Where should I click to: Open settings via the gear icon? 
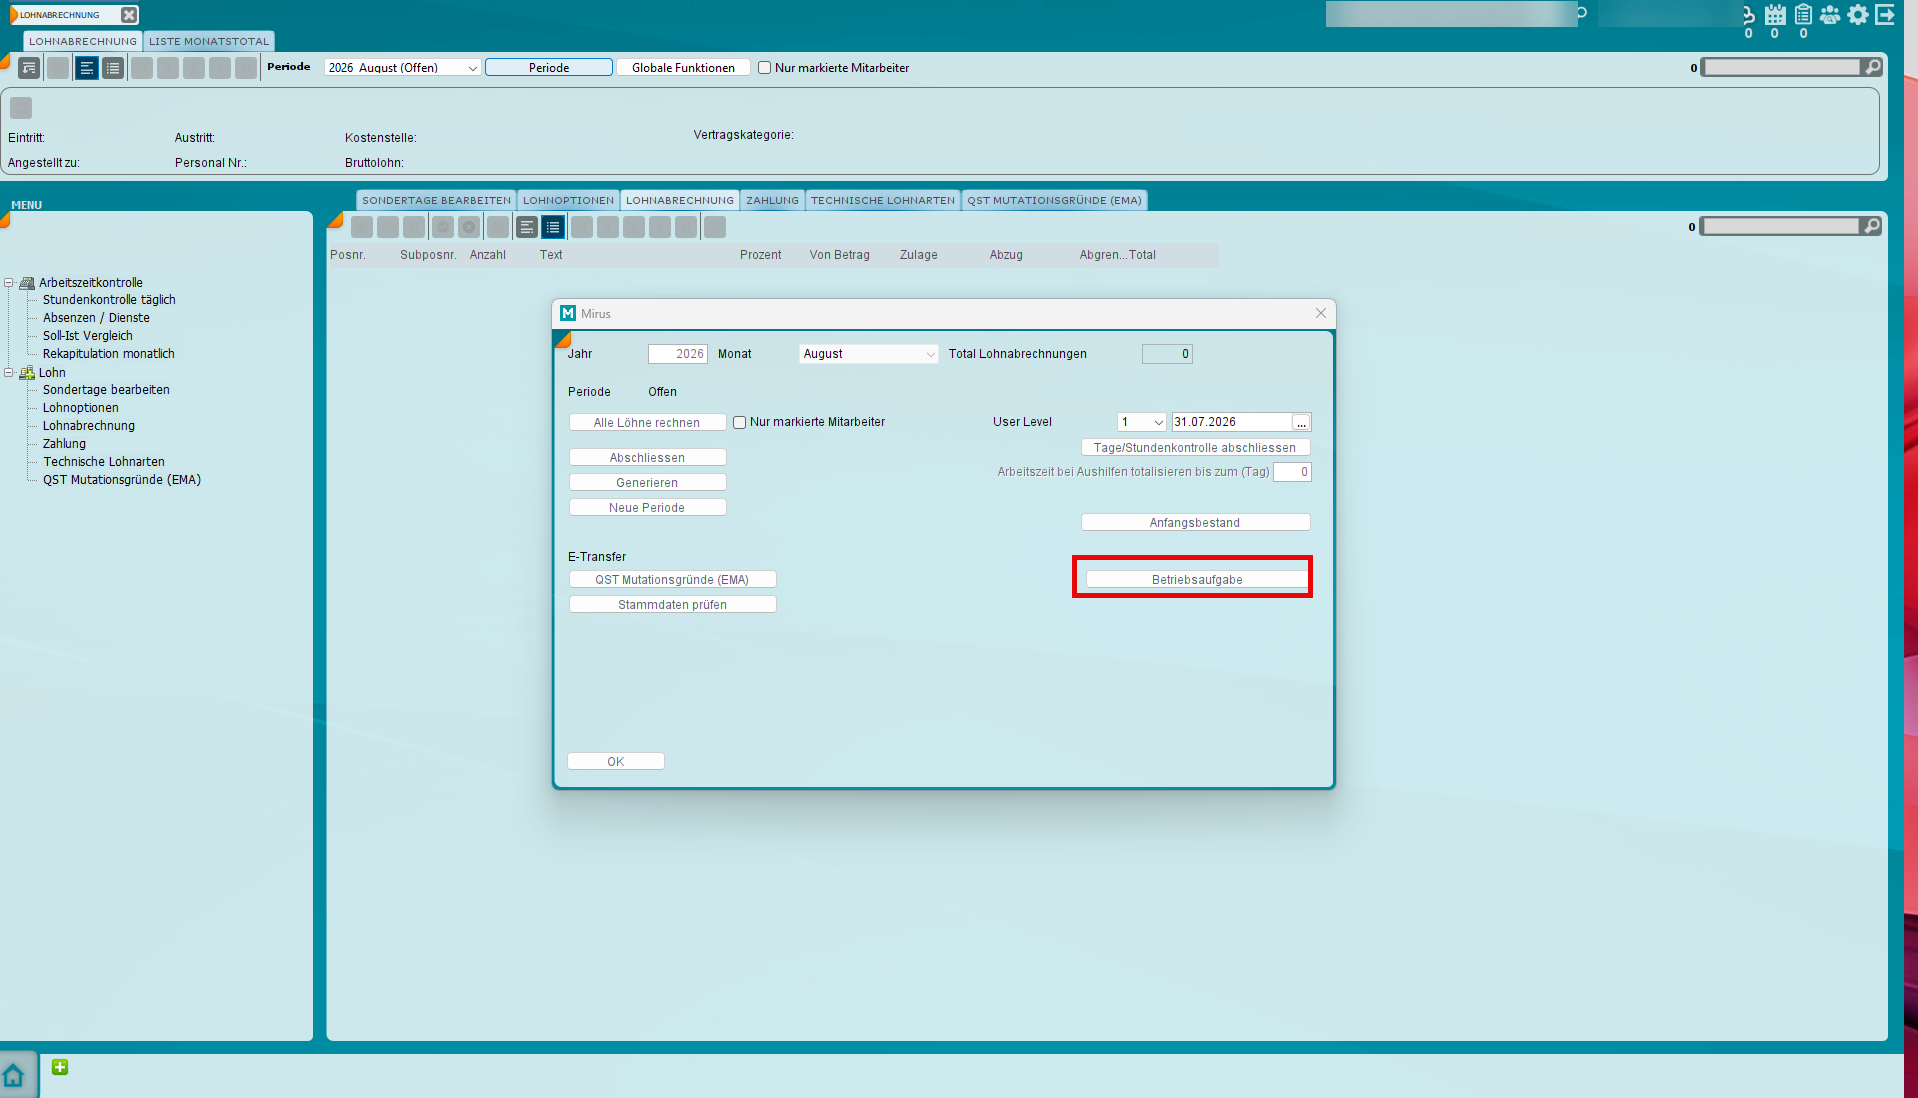coord(1858,15)
